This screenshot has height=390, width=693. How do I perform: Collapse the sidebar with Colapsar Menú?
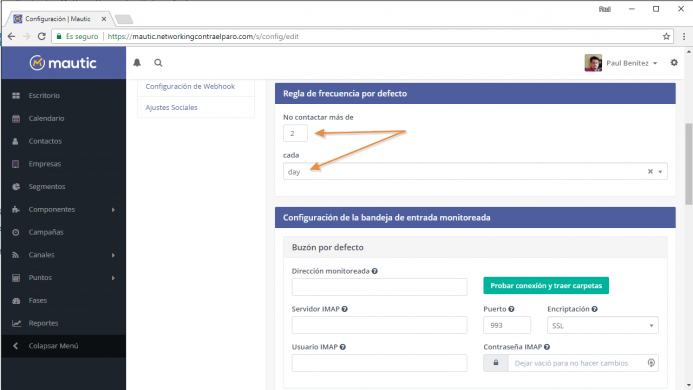64,346
